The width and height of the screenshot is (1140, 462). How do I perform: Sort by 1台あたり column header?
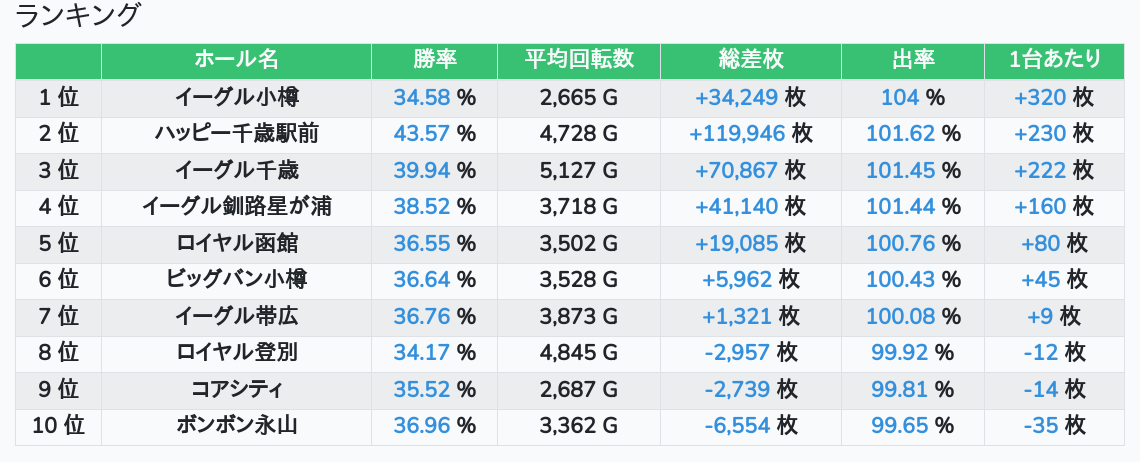click(1054, 60)
